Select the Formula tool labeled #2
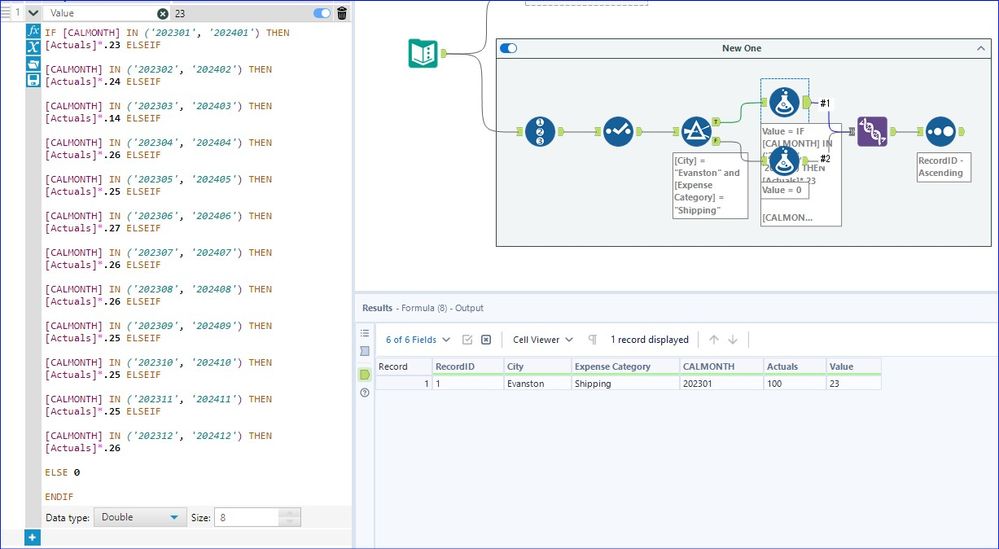The height and width of the screenshot is (549, 999). click(784, 160)
